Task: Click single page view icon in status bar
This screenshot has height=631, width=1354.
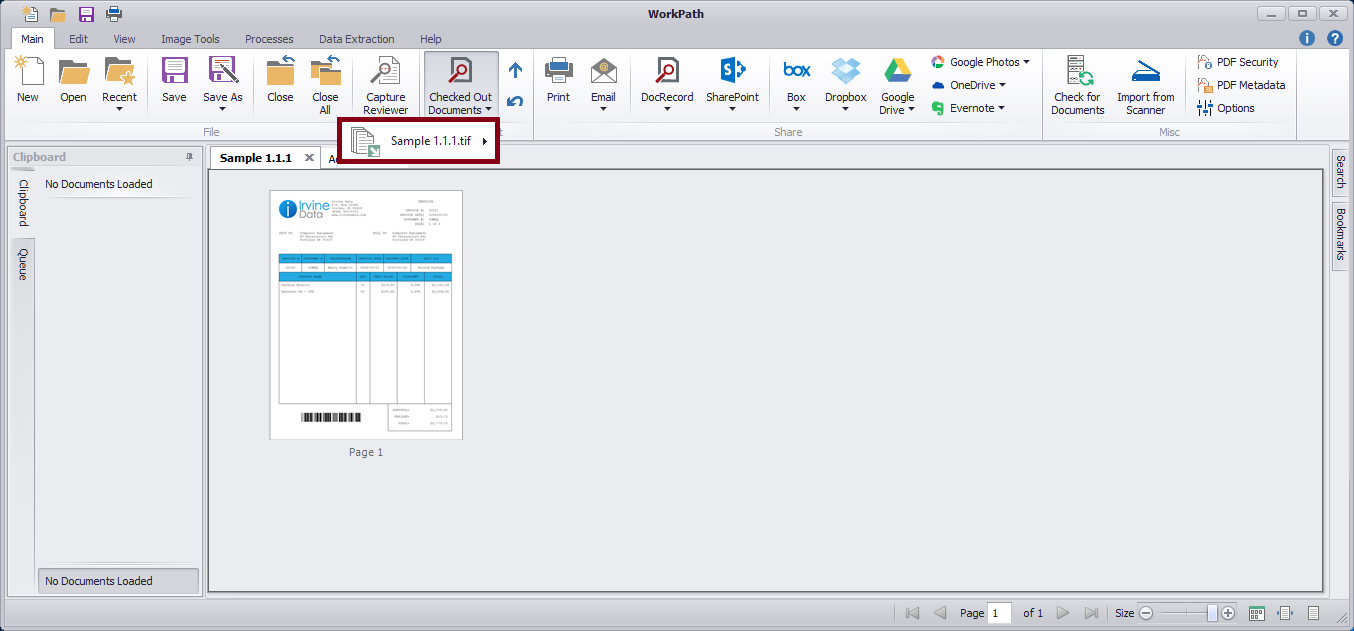Action: (1315, 613)
